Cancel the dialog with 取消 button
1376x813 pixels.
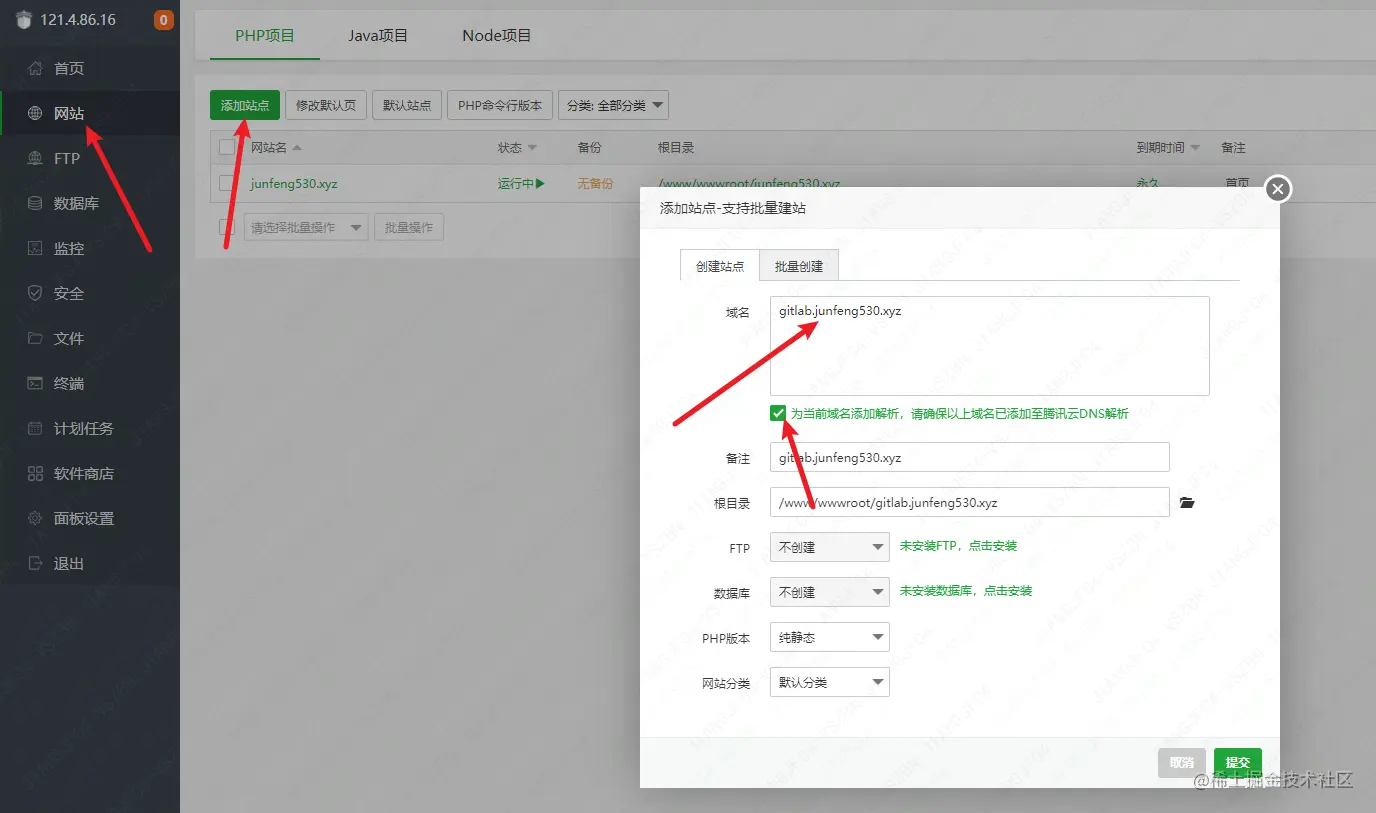pos(1182,762)
